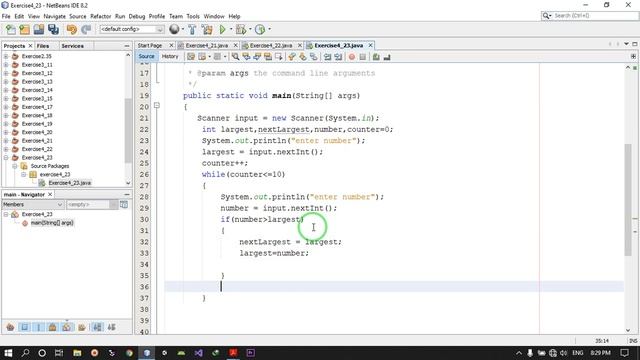Toggle Show Non-Public Members in Navigator
Image resolution: width=640 pixels, height=360 pixels.
tap(53, 327)
